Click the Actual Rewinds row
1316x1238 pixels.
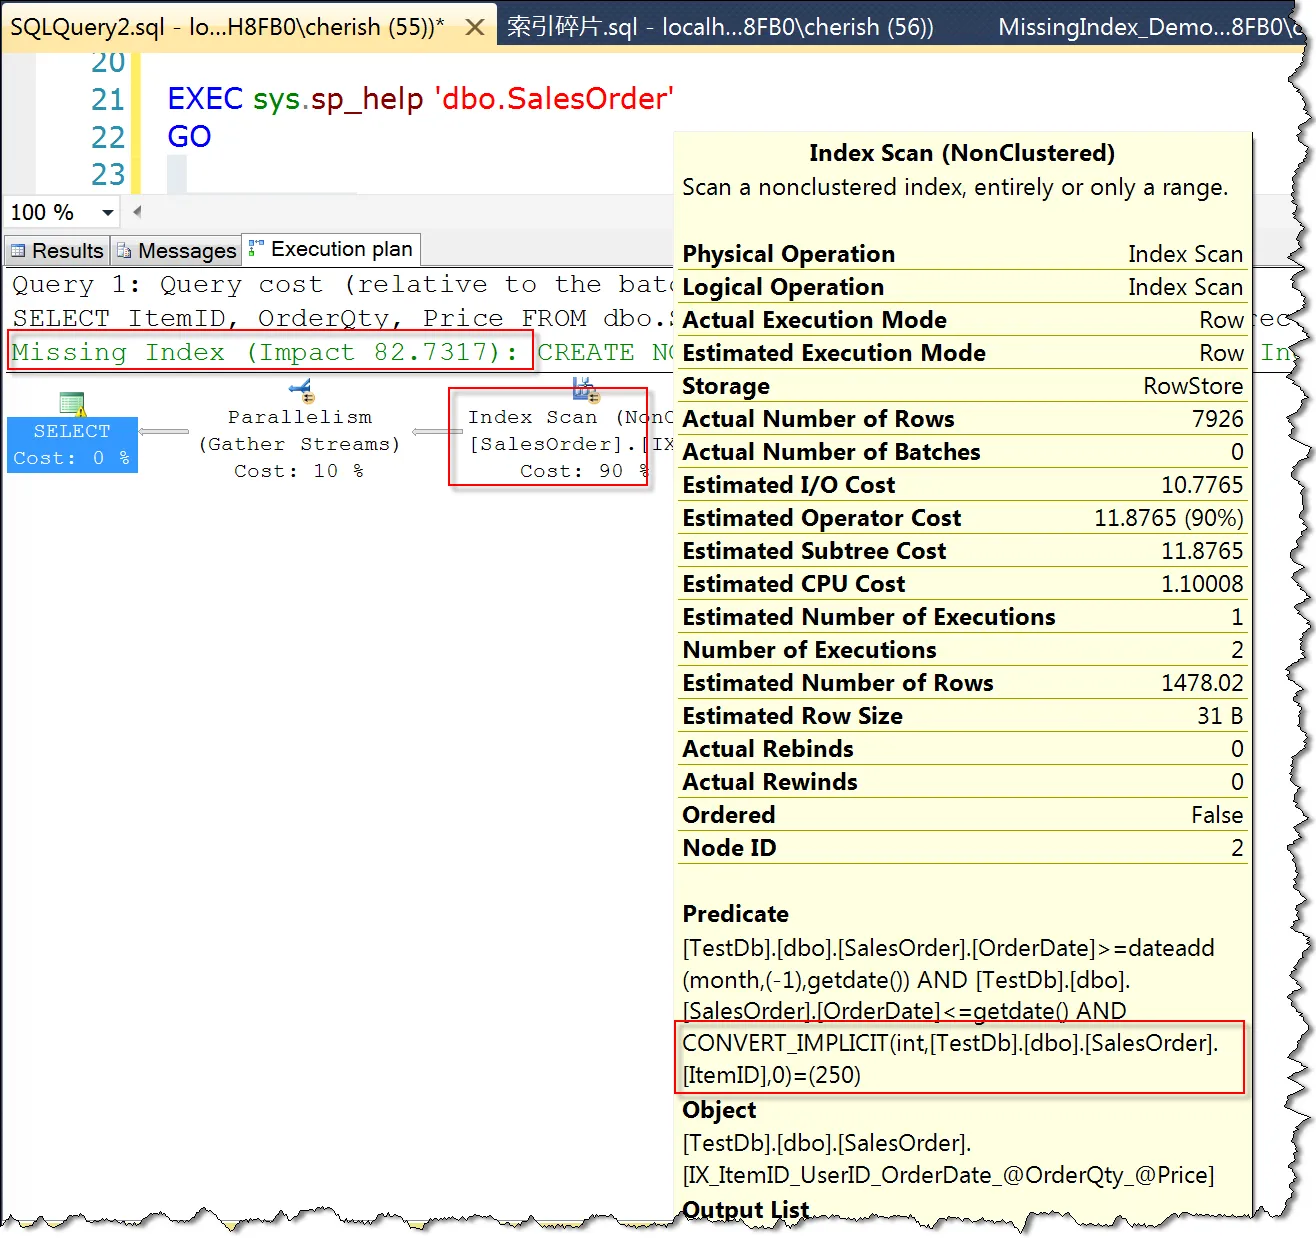[x=962, y=782]
